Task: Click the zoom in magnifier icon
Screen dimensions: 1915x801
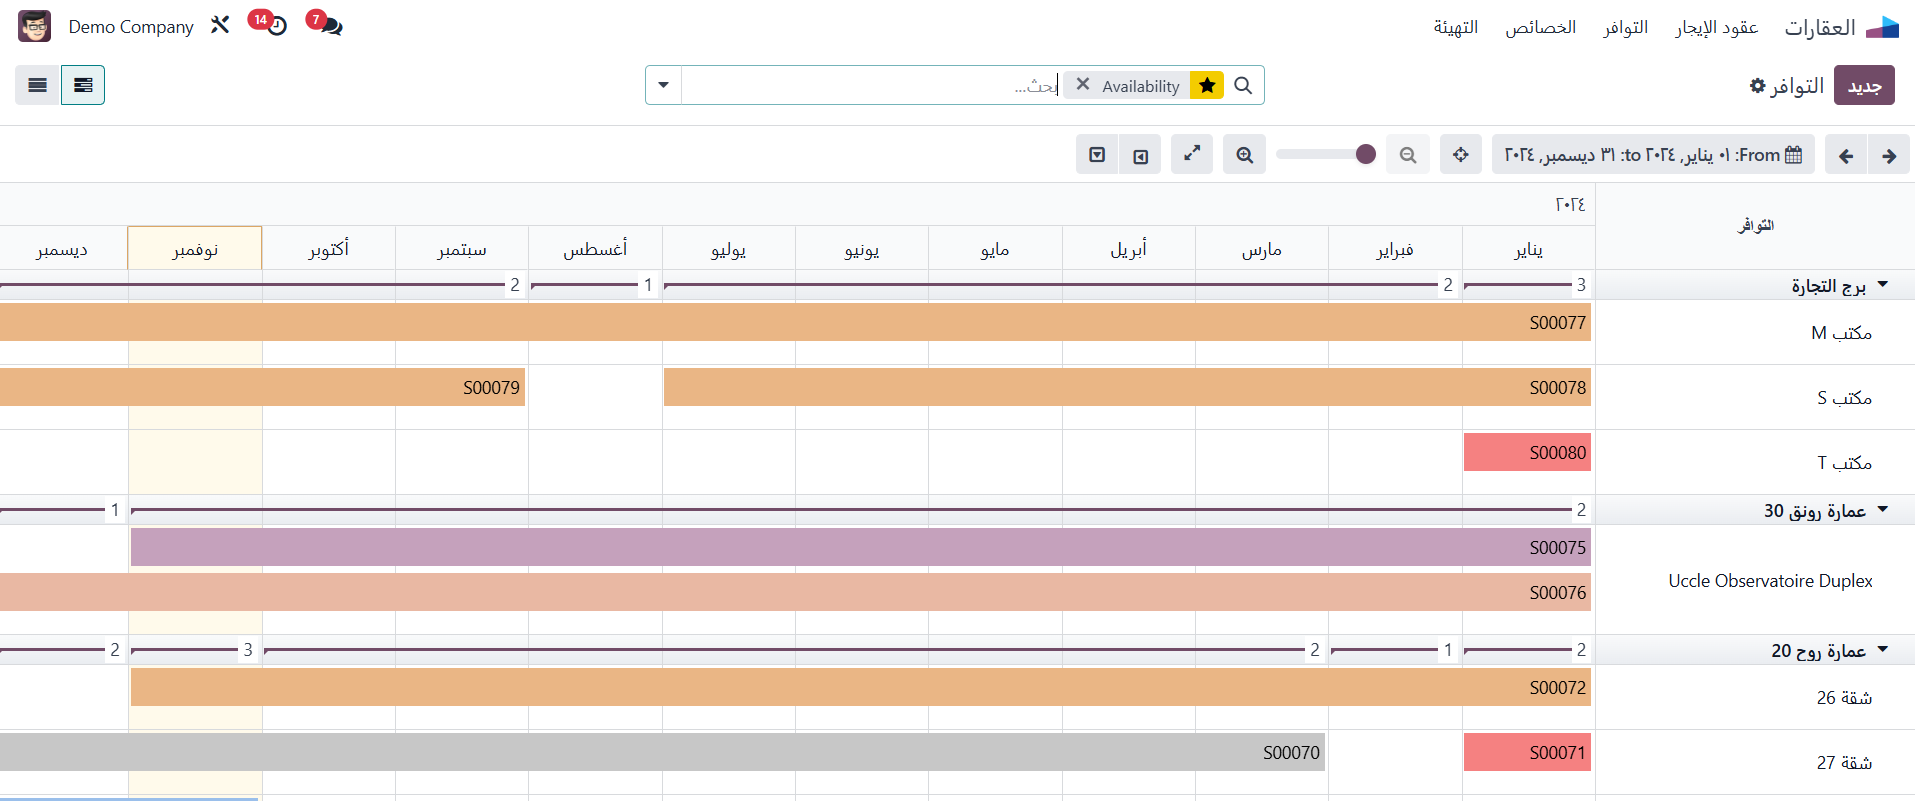Action: (x=1244, y=155)
